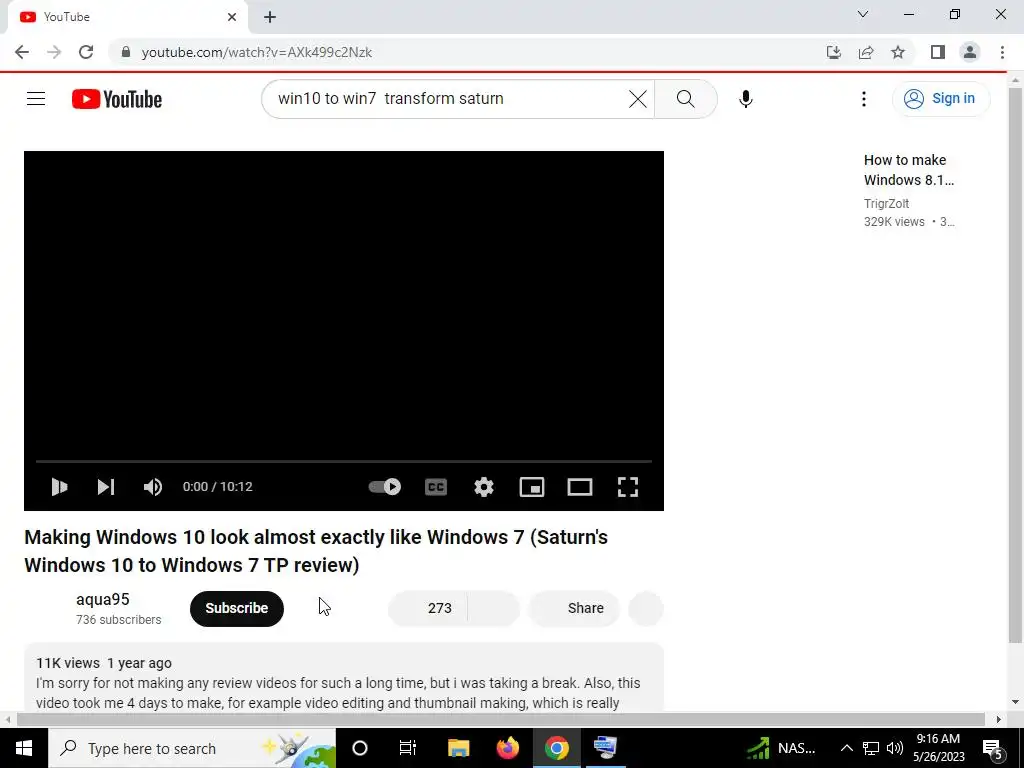Select the address bar URL

coord(257,52)
